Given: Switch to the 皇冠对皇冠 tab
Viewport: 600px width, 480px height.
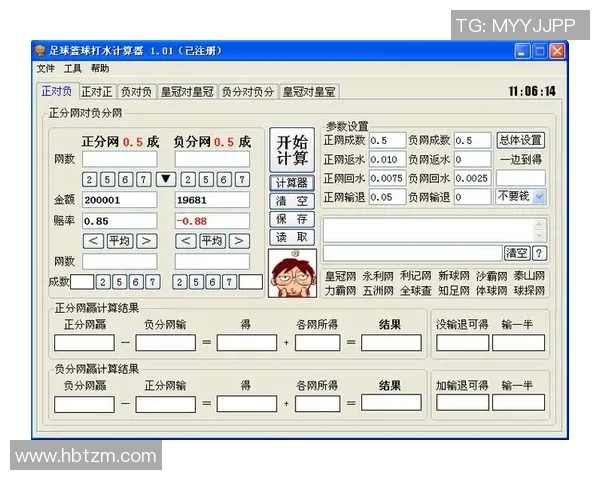Looking at the screenshot, I should [x=187, y=92].
